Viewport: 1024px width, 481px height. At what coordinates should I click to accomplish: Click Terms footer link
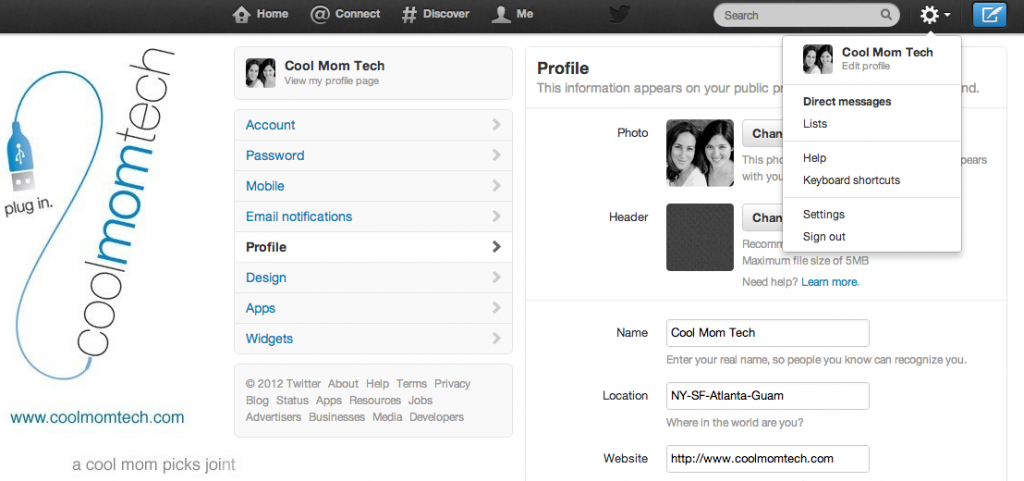tap(411, 384)
